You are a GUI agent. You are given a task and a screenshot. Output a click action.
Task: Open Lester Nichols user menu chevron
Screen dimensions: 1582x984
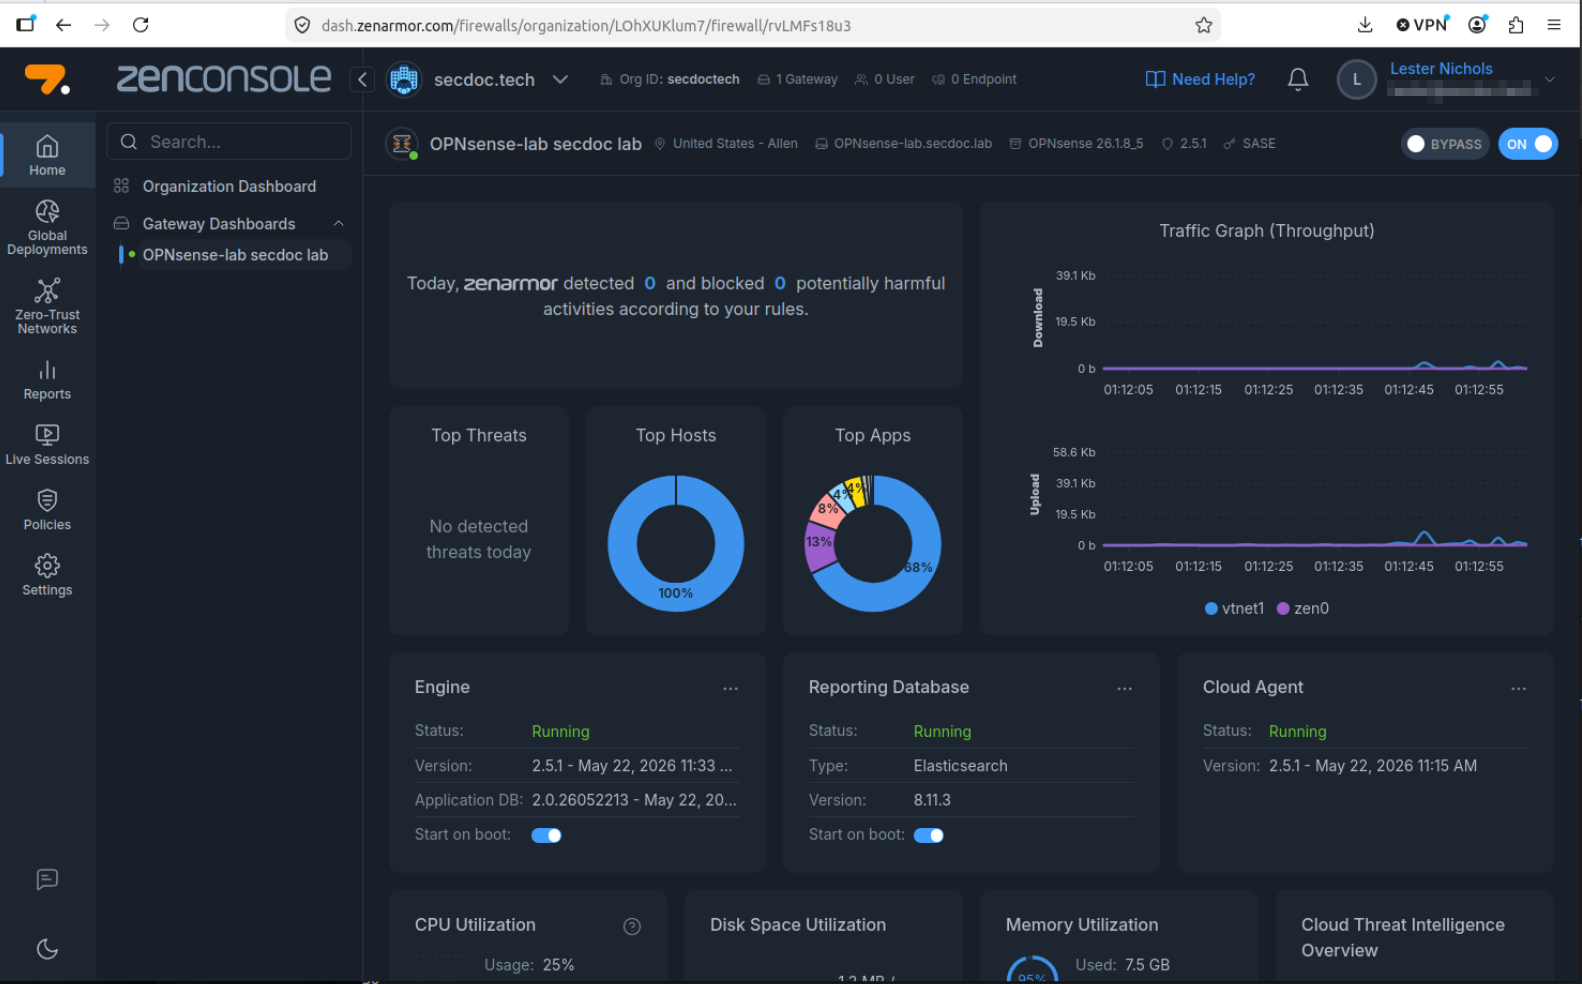tap(1550, 79)
